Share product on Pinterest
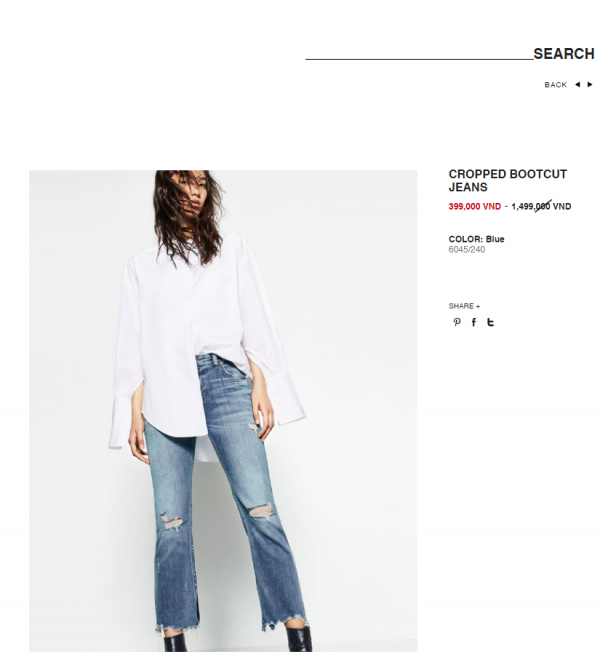Viewport: 600px width, 665px height. tap(457, 322)
